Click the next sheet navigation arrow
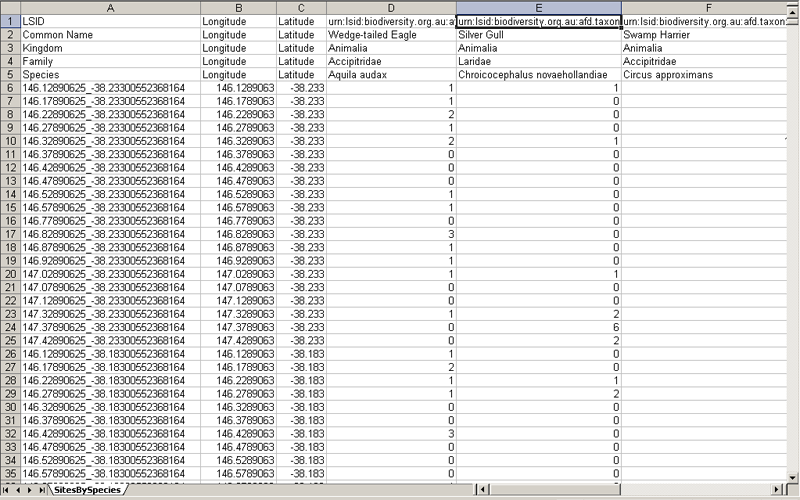Screen dimensions: 800x500 pos(31,490)
